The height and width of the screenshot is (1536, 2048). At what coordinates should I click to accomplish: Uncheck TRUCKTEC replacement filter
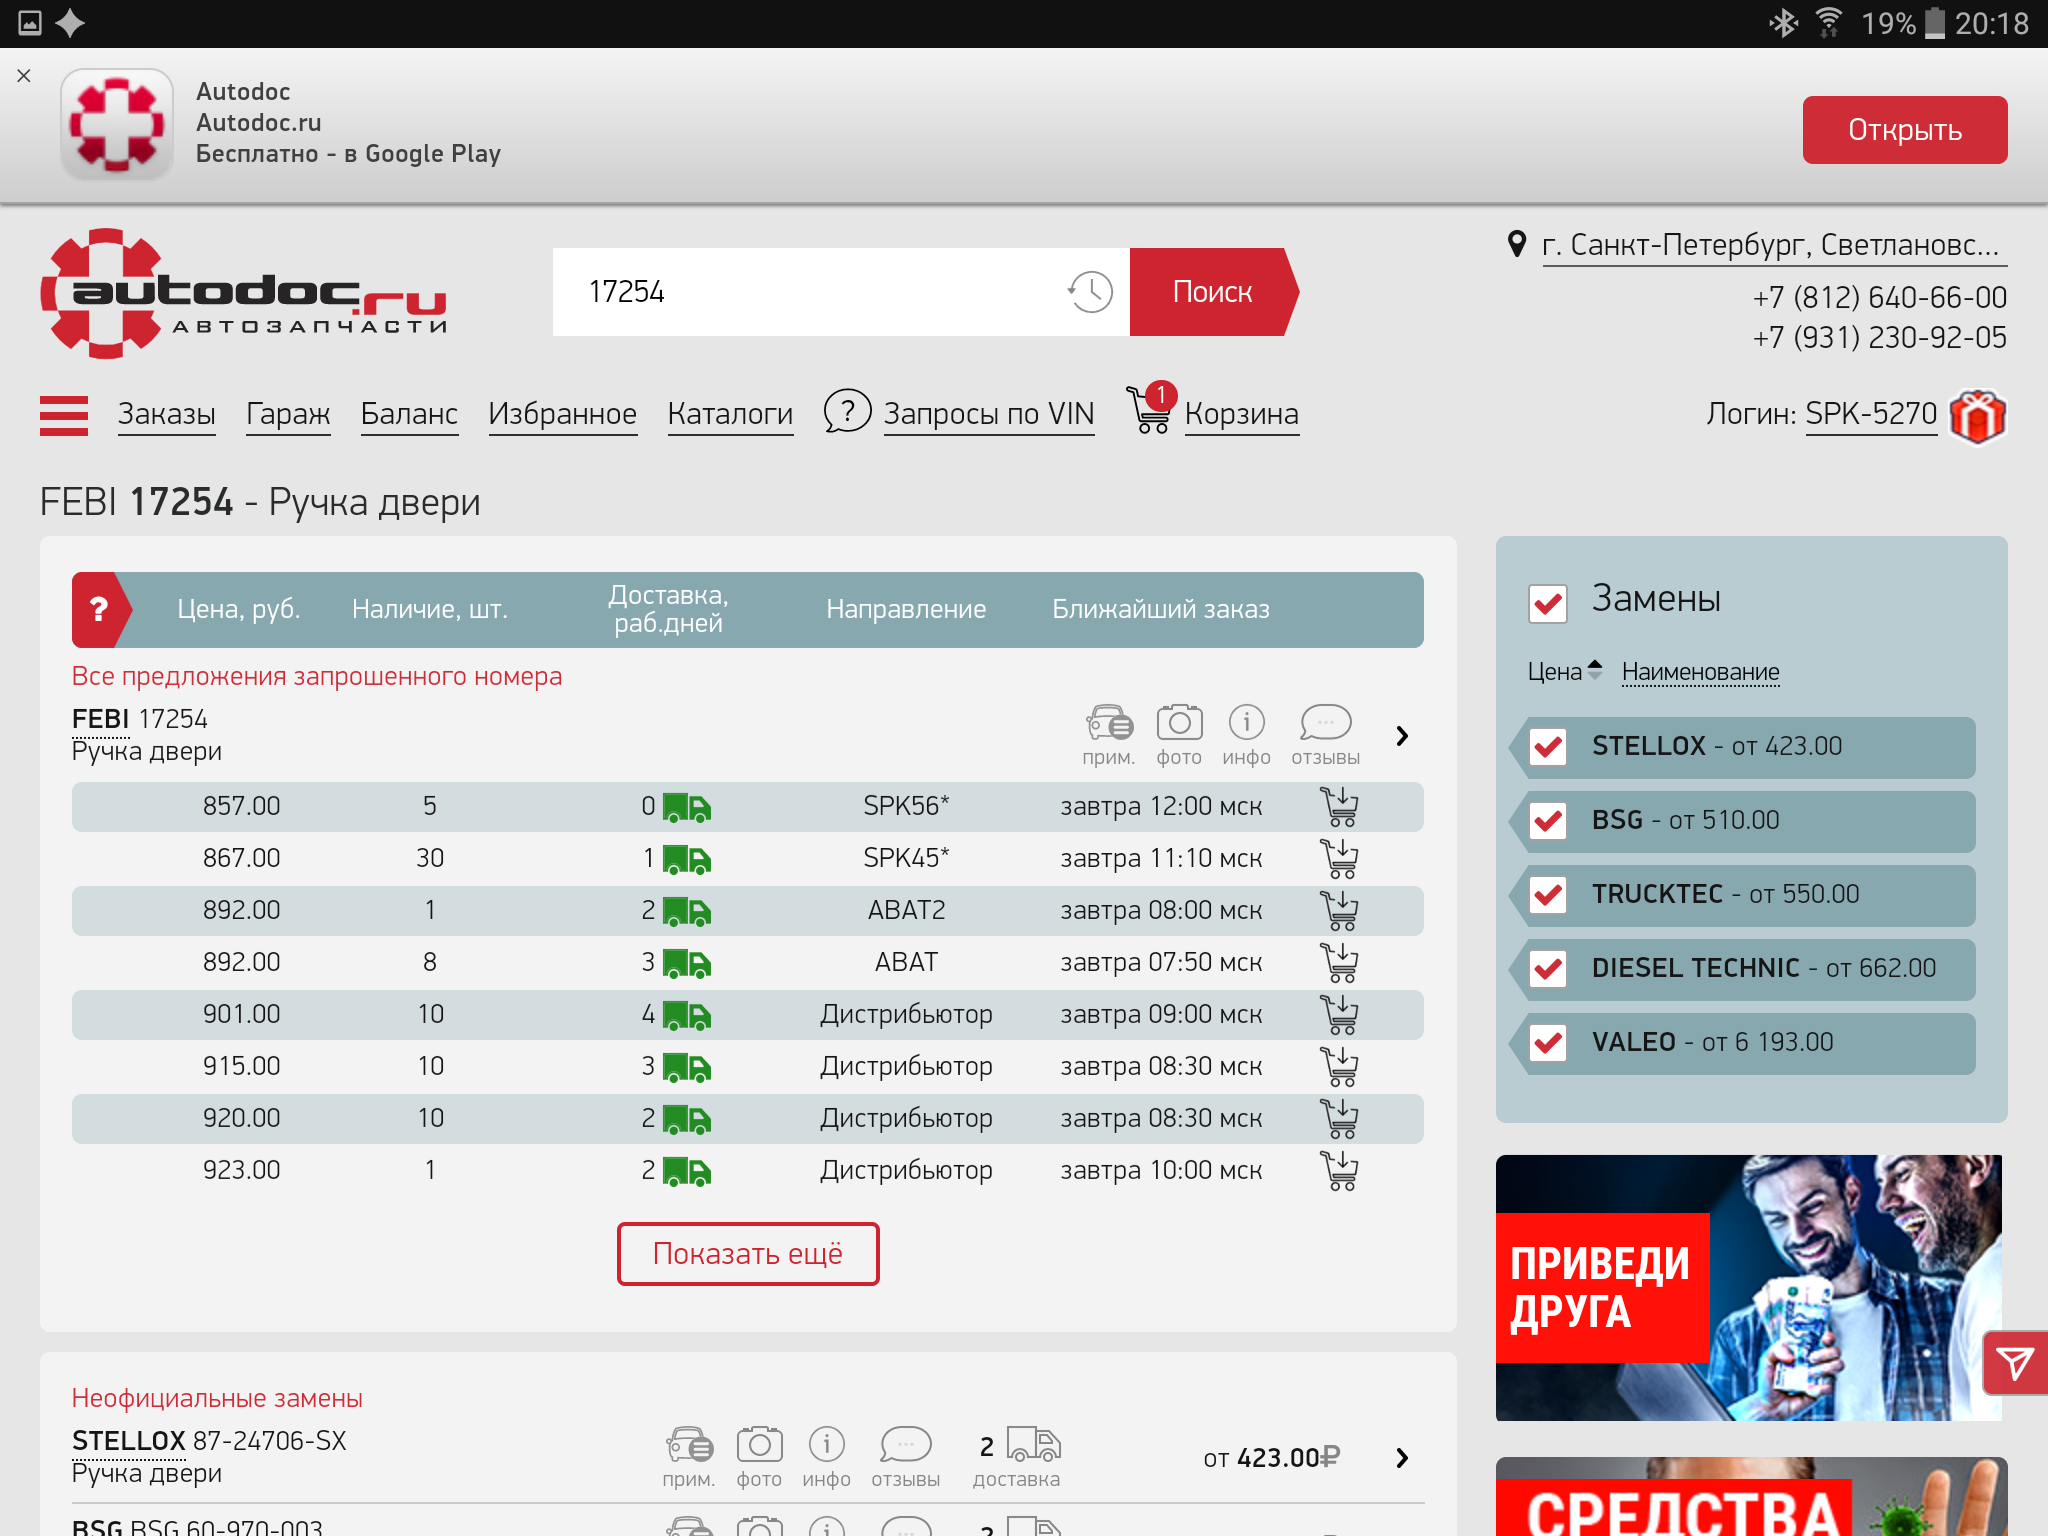(1549, 895)
